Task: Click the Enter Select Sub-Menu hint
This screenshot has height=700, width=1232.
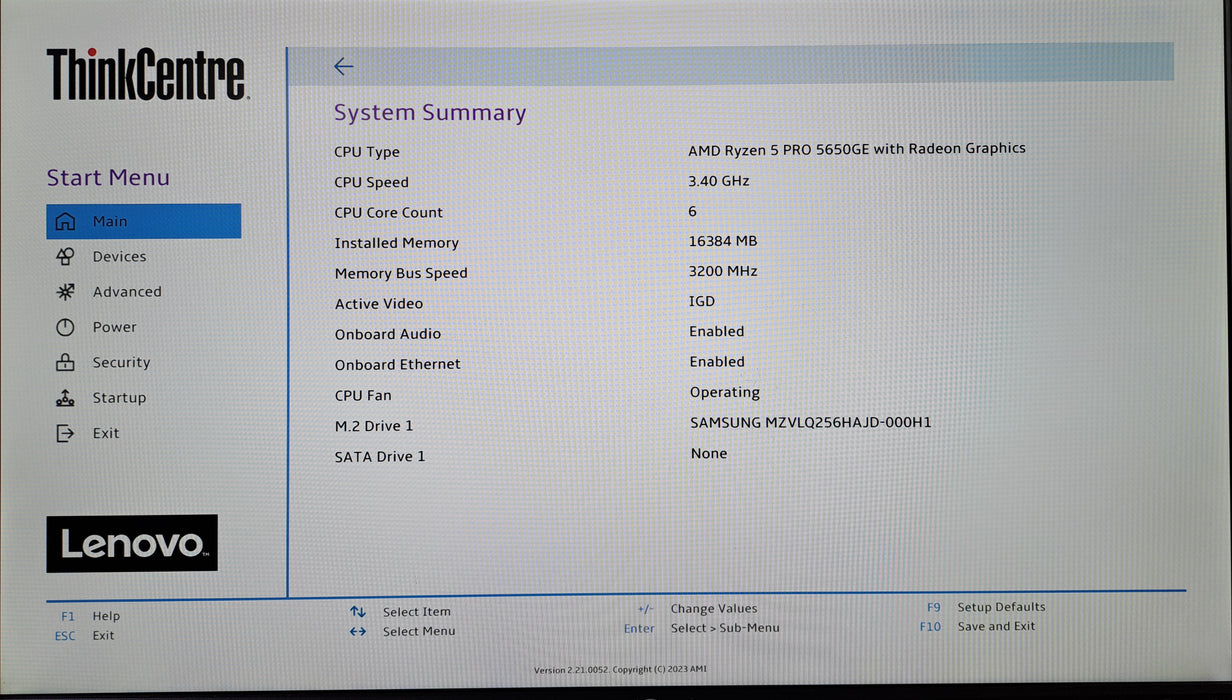Action: 701,628
